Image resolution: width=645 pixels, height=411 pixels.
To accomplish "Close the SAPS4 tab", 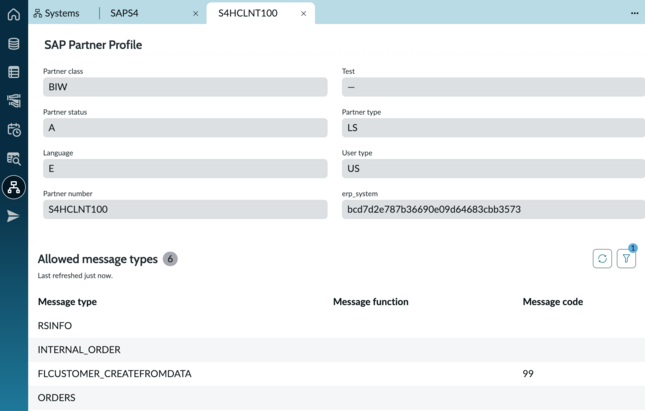I will pyautogui.click(x=196, y=14).
